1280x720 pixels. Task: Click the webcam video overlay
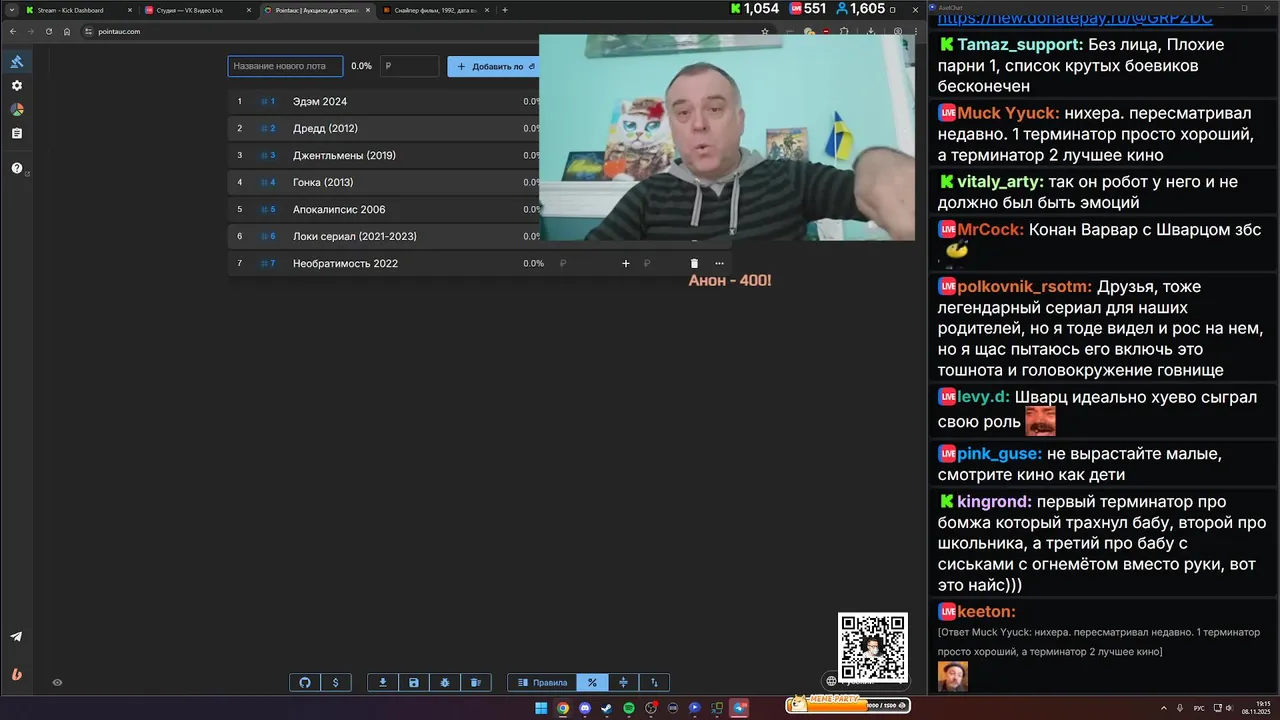[727, 138]
